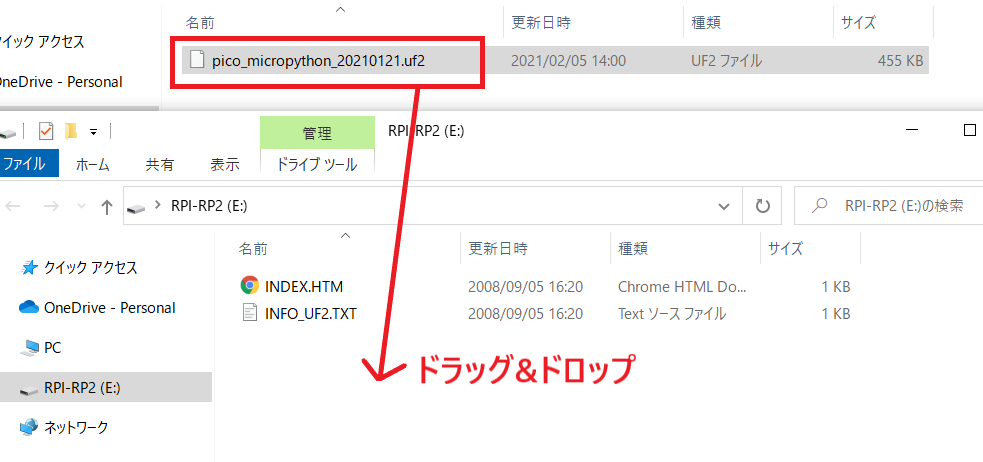The height and width of the screenshot is (462, 983).
Task: Select pico_micropython_20210121.uf2 file in upper window
Action: point(320,61)
